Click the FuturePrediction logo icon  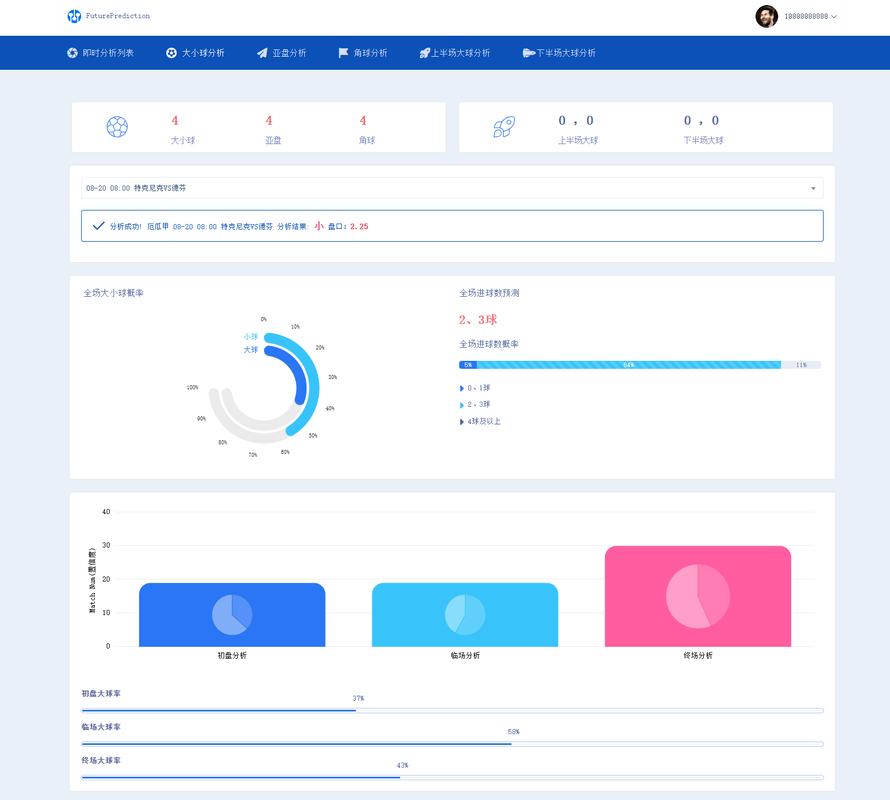74,16
